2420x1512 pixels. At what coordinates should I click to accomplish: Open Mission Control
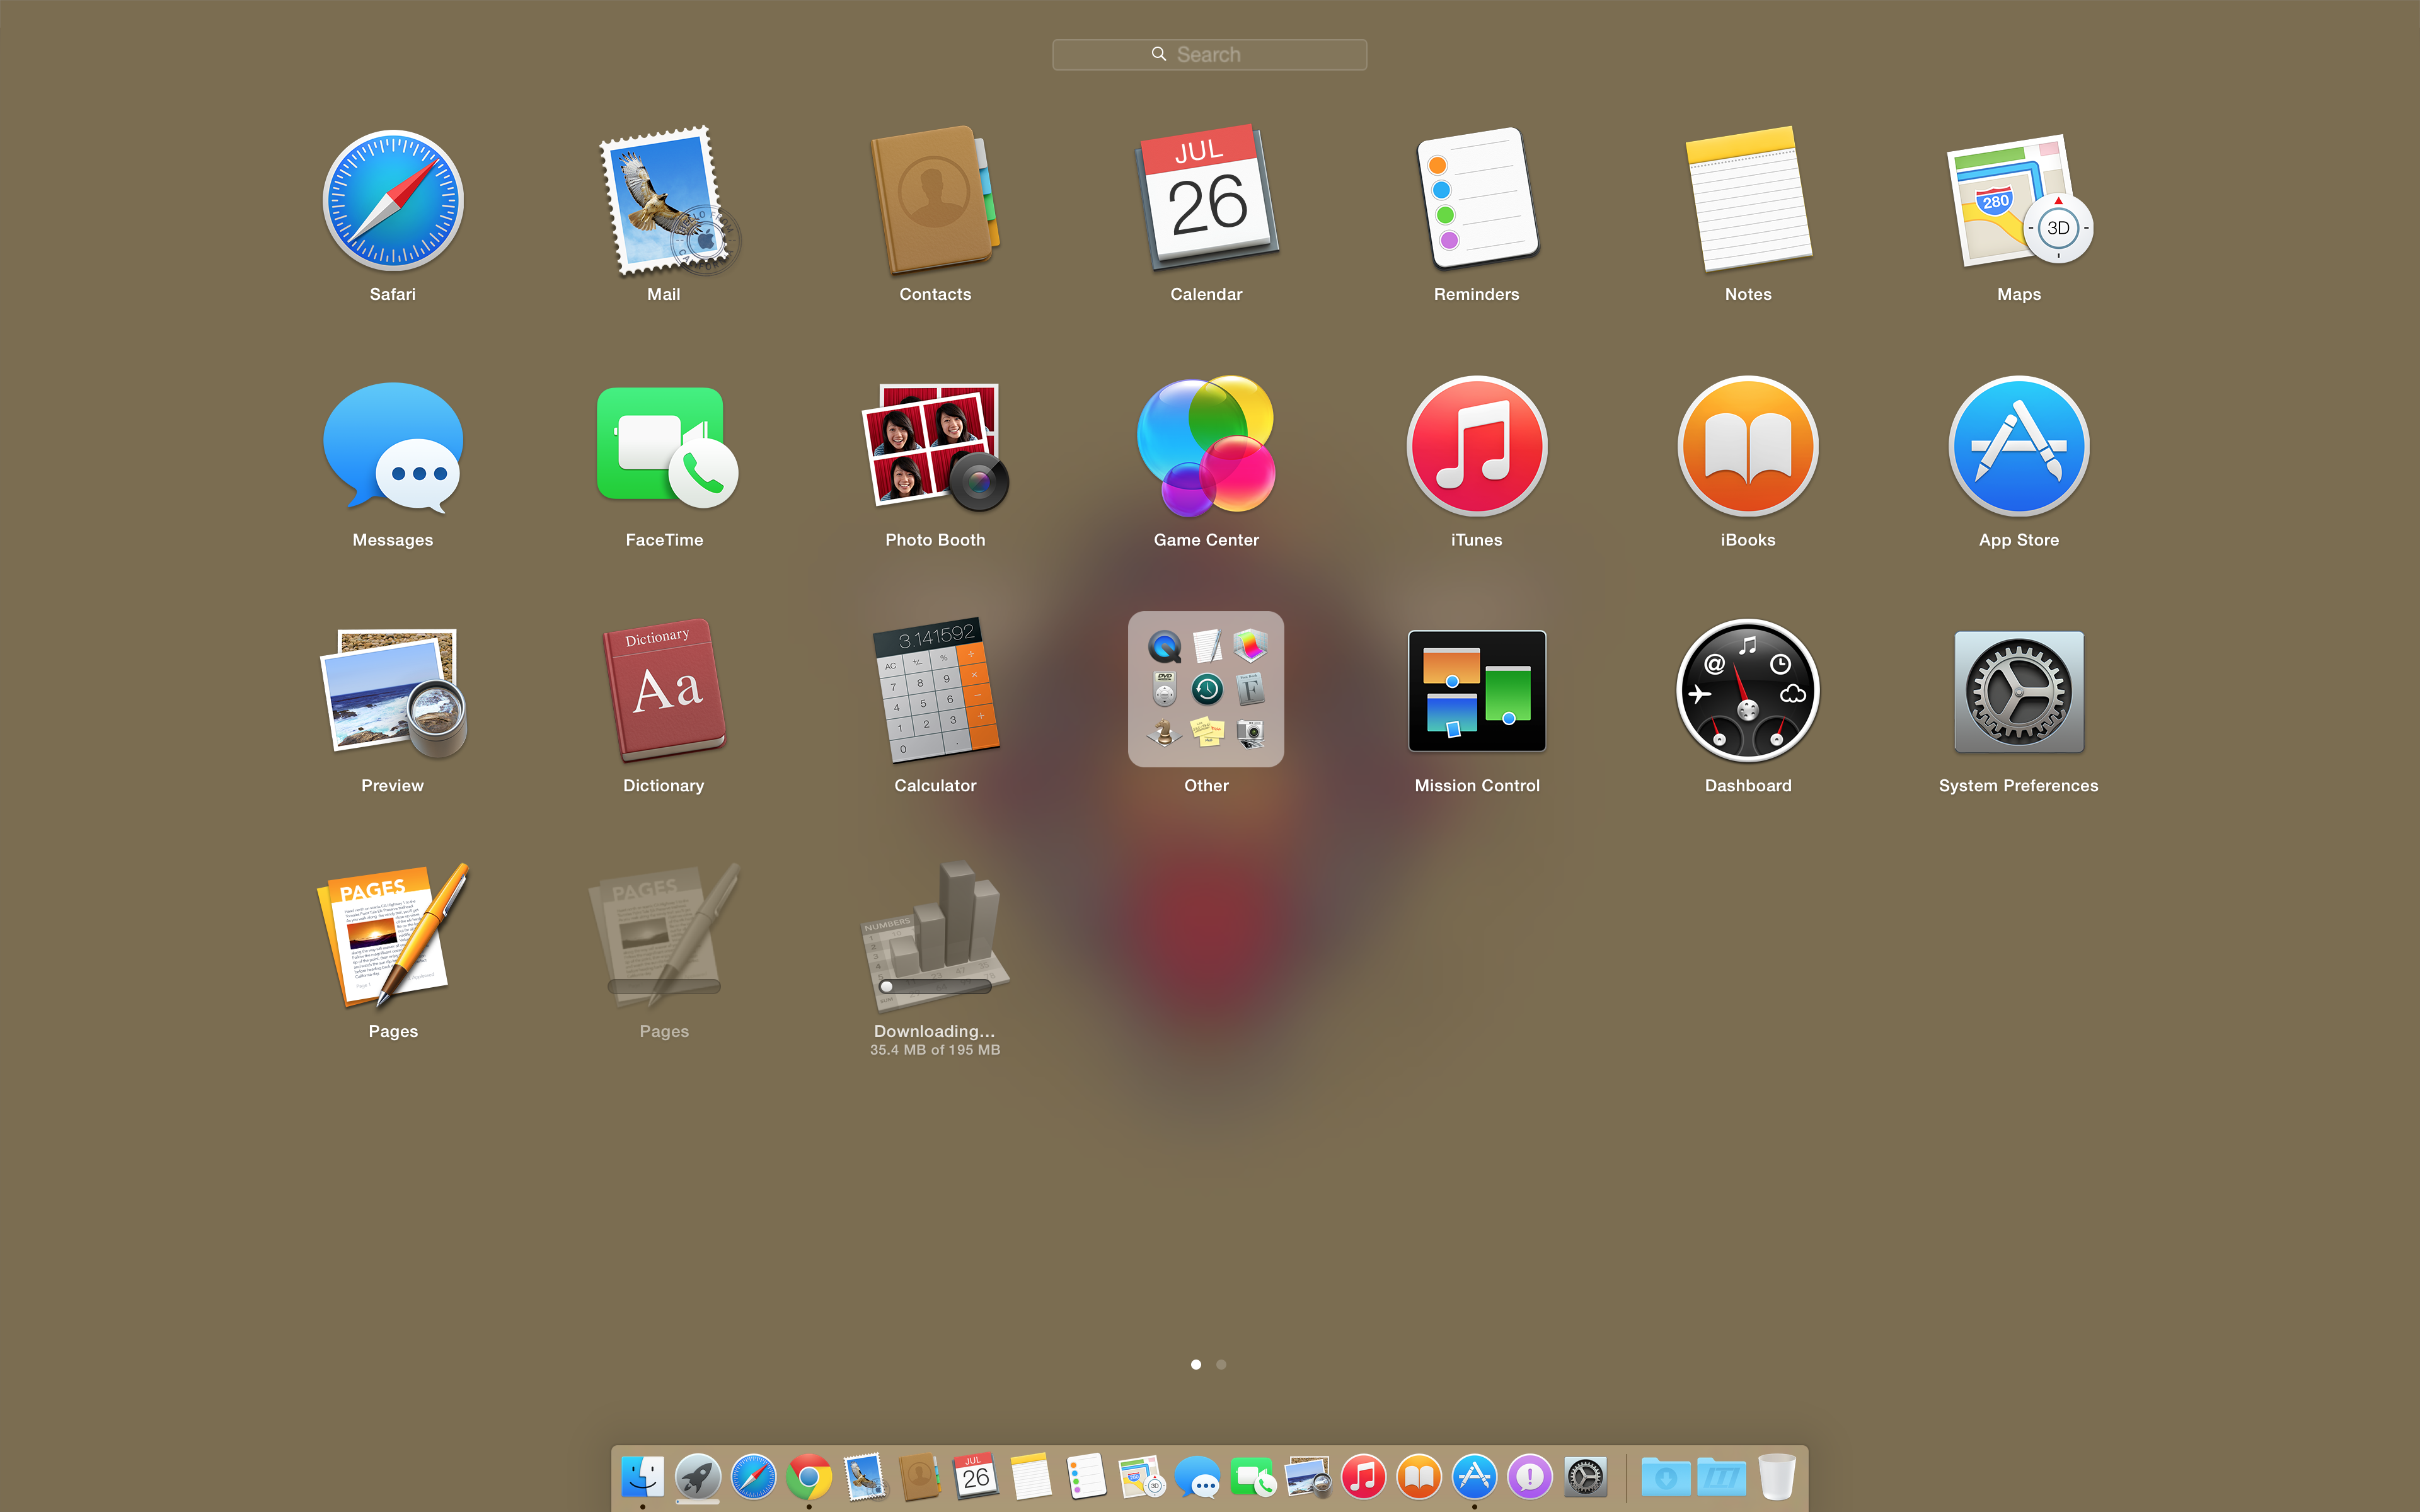(1477, 690)
